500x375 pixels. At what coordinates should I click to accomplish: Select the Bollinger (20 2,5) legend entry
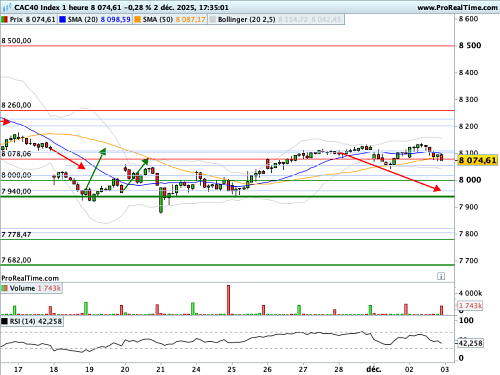click(x=276, y=20)
